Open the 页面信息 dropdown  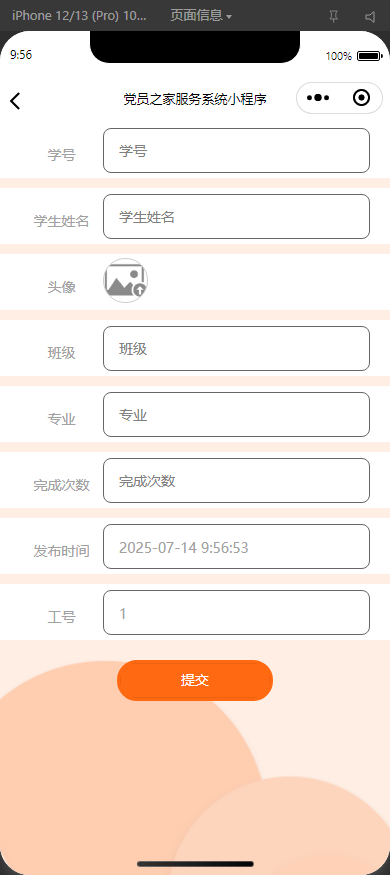coord(201,16)
